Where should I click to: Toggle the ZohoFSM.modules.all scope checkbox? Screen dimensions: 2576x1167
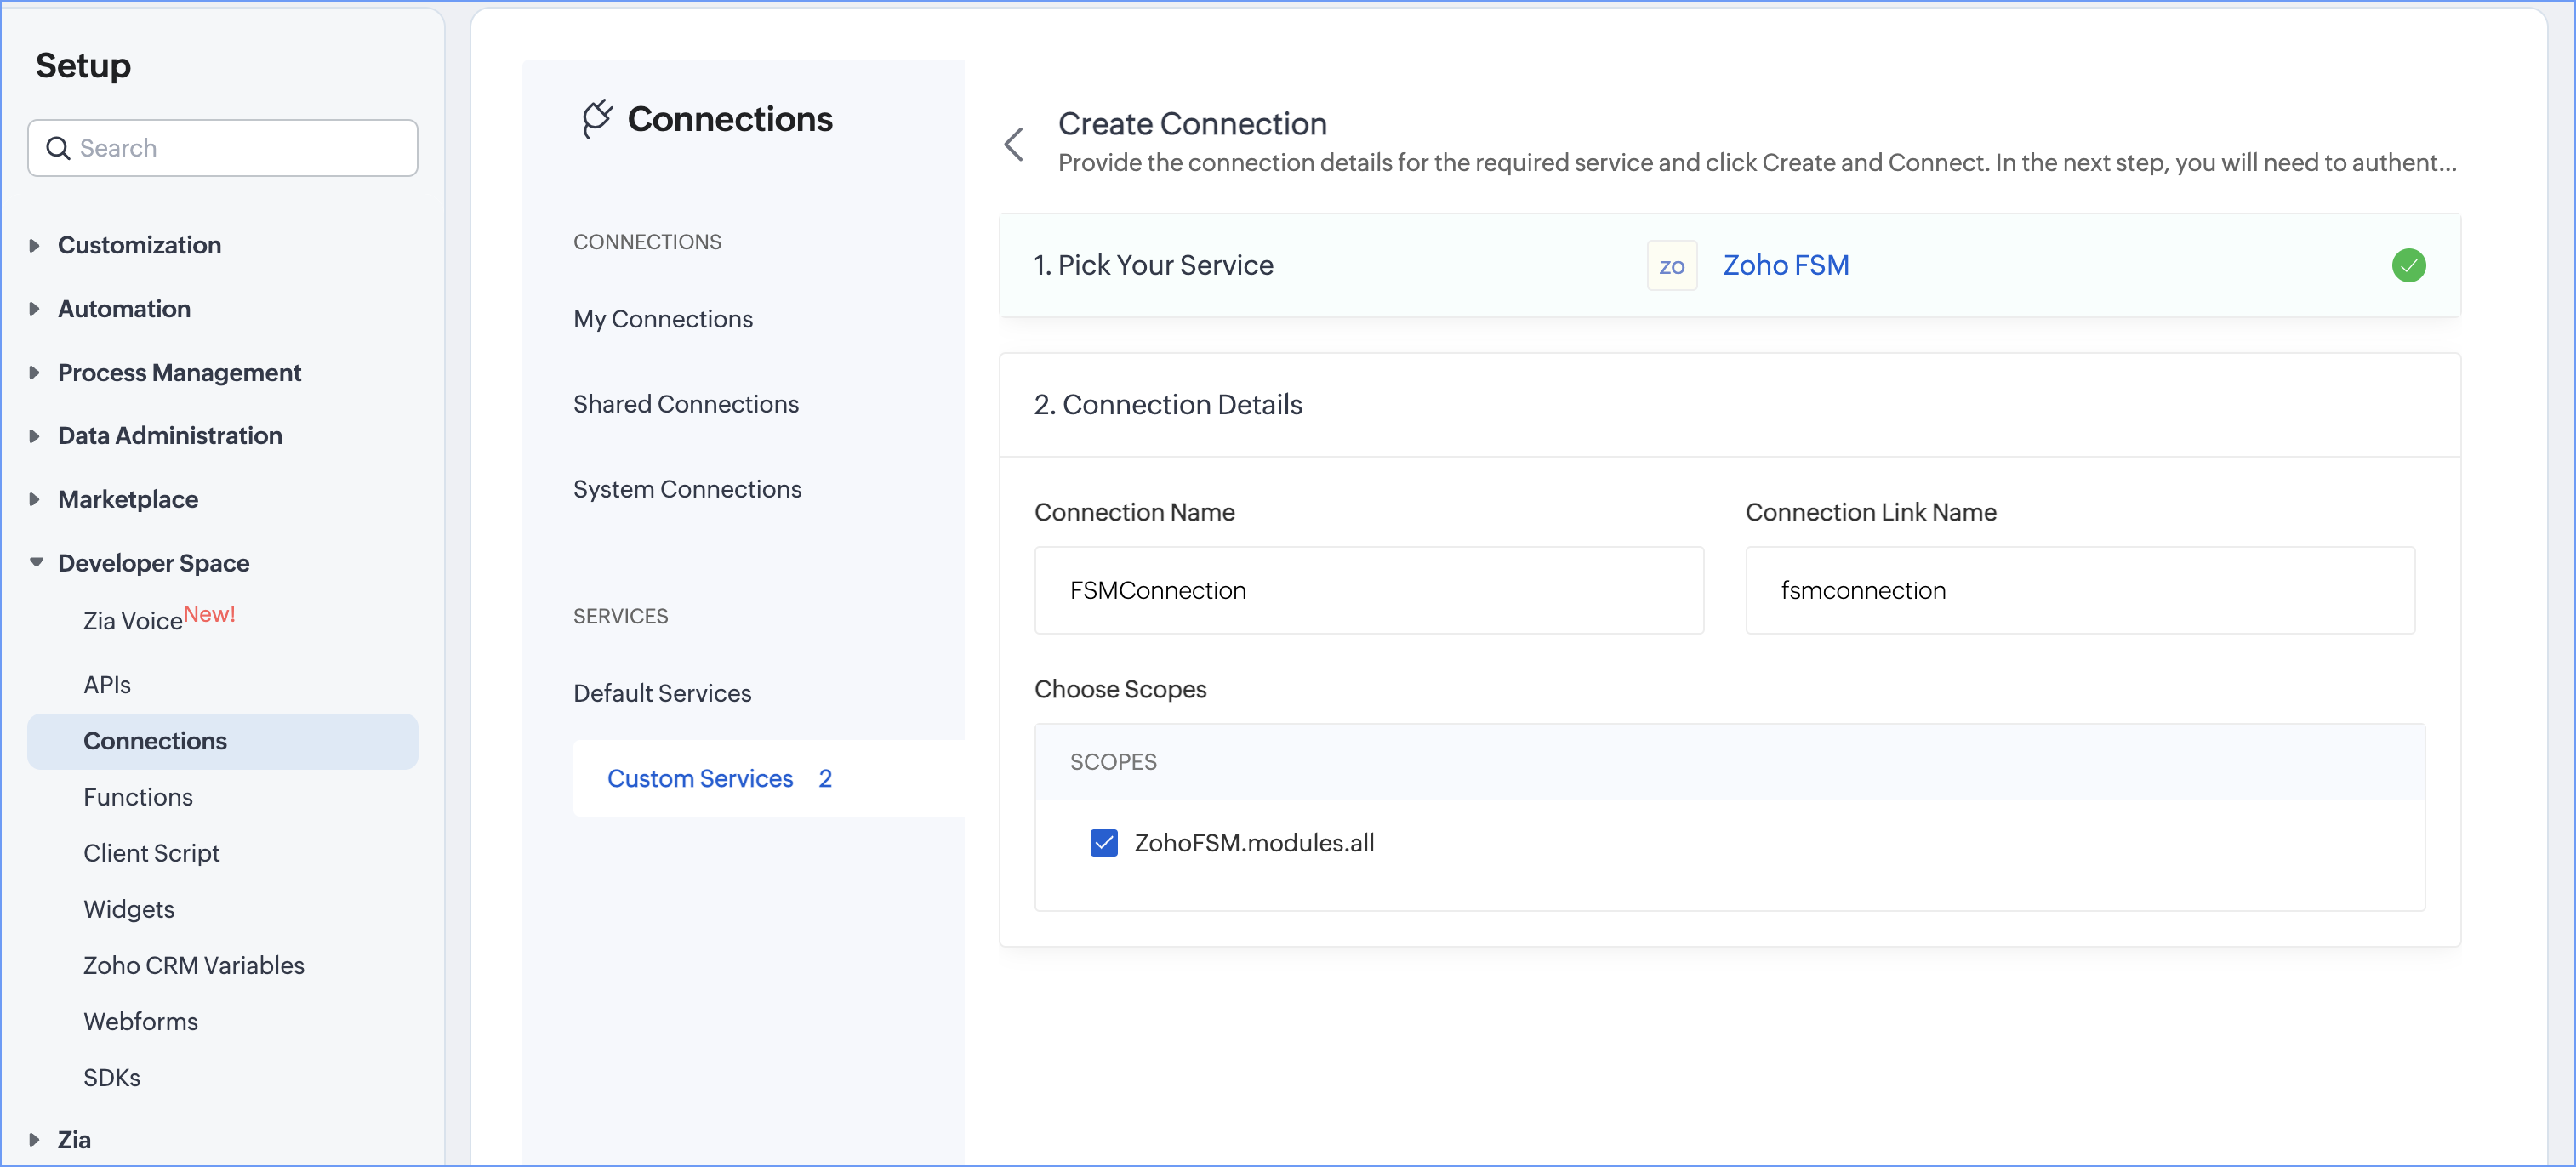pyautogui.click(x=1103, y=843)
